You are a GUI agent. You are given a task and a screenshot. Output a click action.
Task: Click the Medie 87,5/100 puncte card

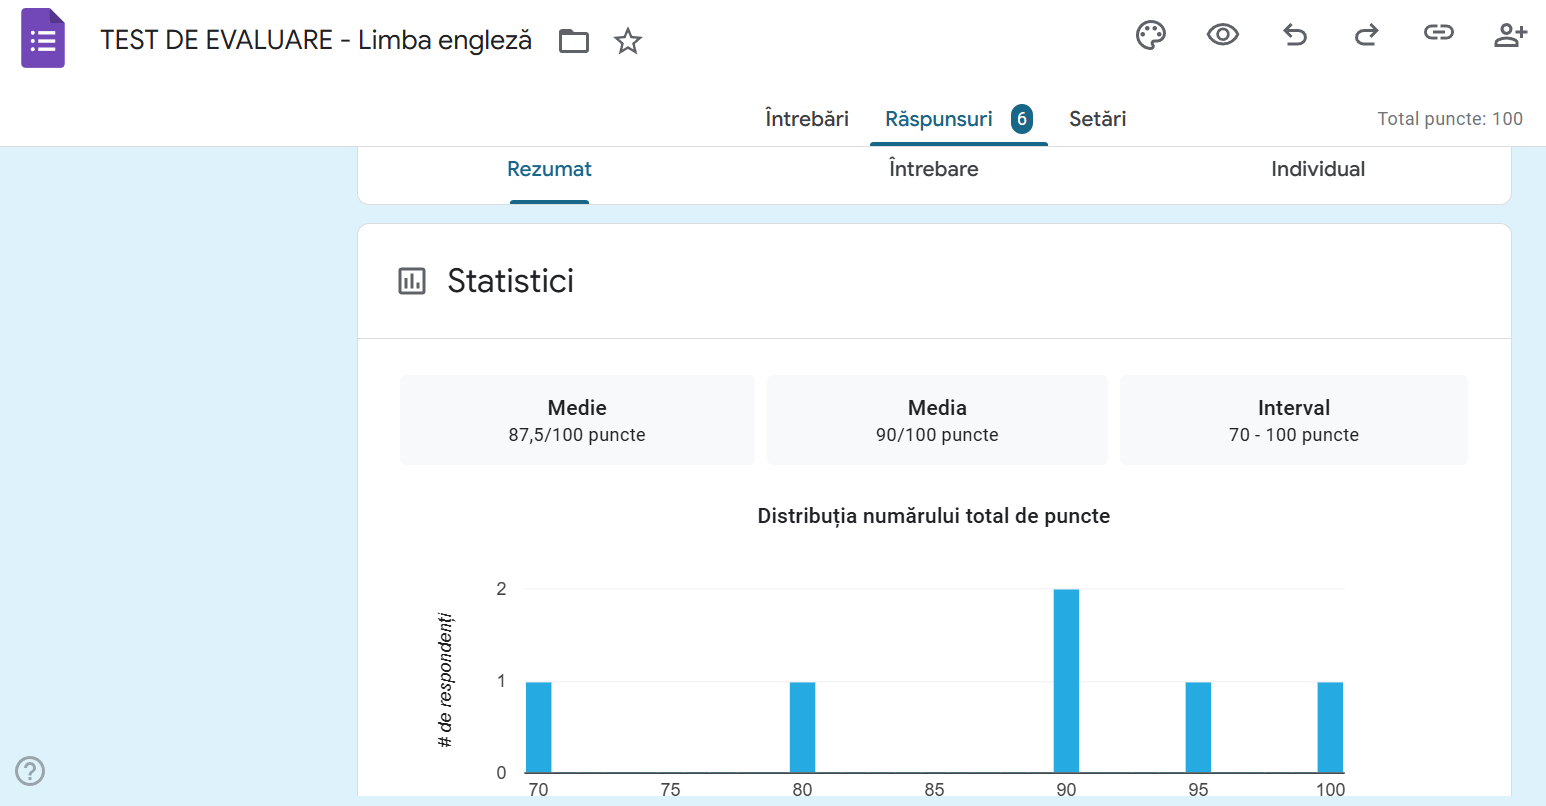click(x=577, y=420)
